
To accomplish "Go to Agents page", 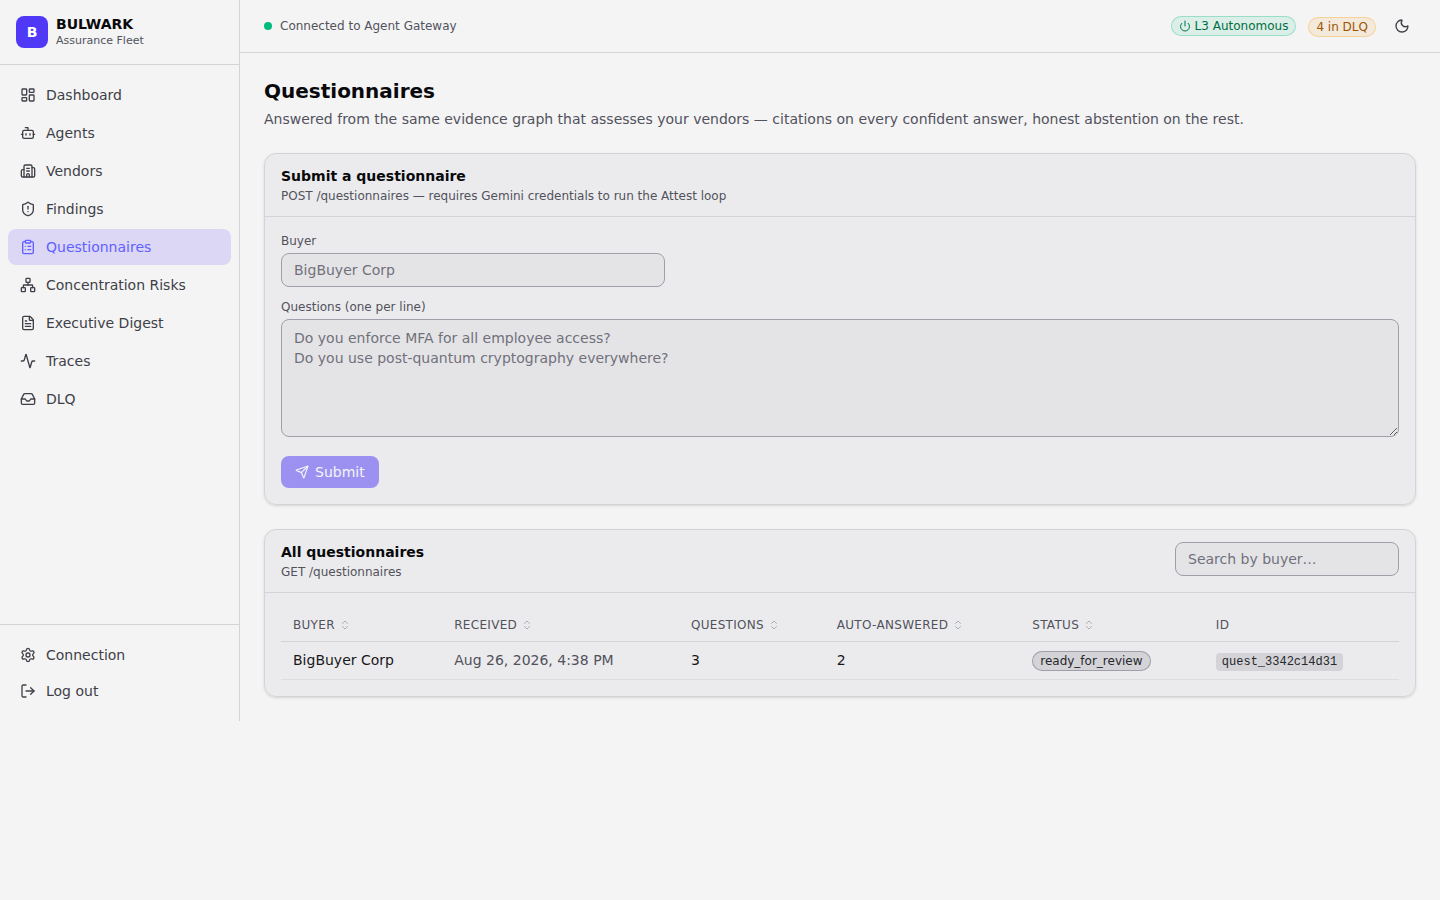I will click(119, 133).
